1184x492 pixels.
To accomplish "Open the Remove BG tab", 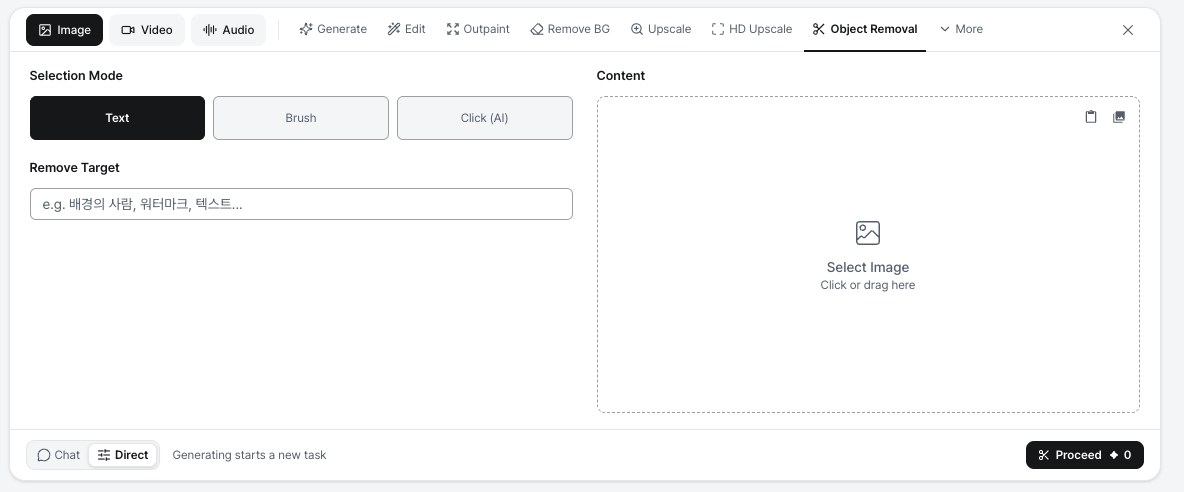I will pos(570,29).
